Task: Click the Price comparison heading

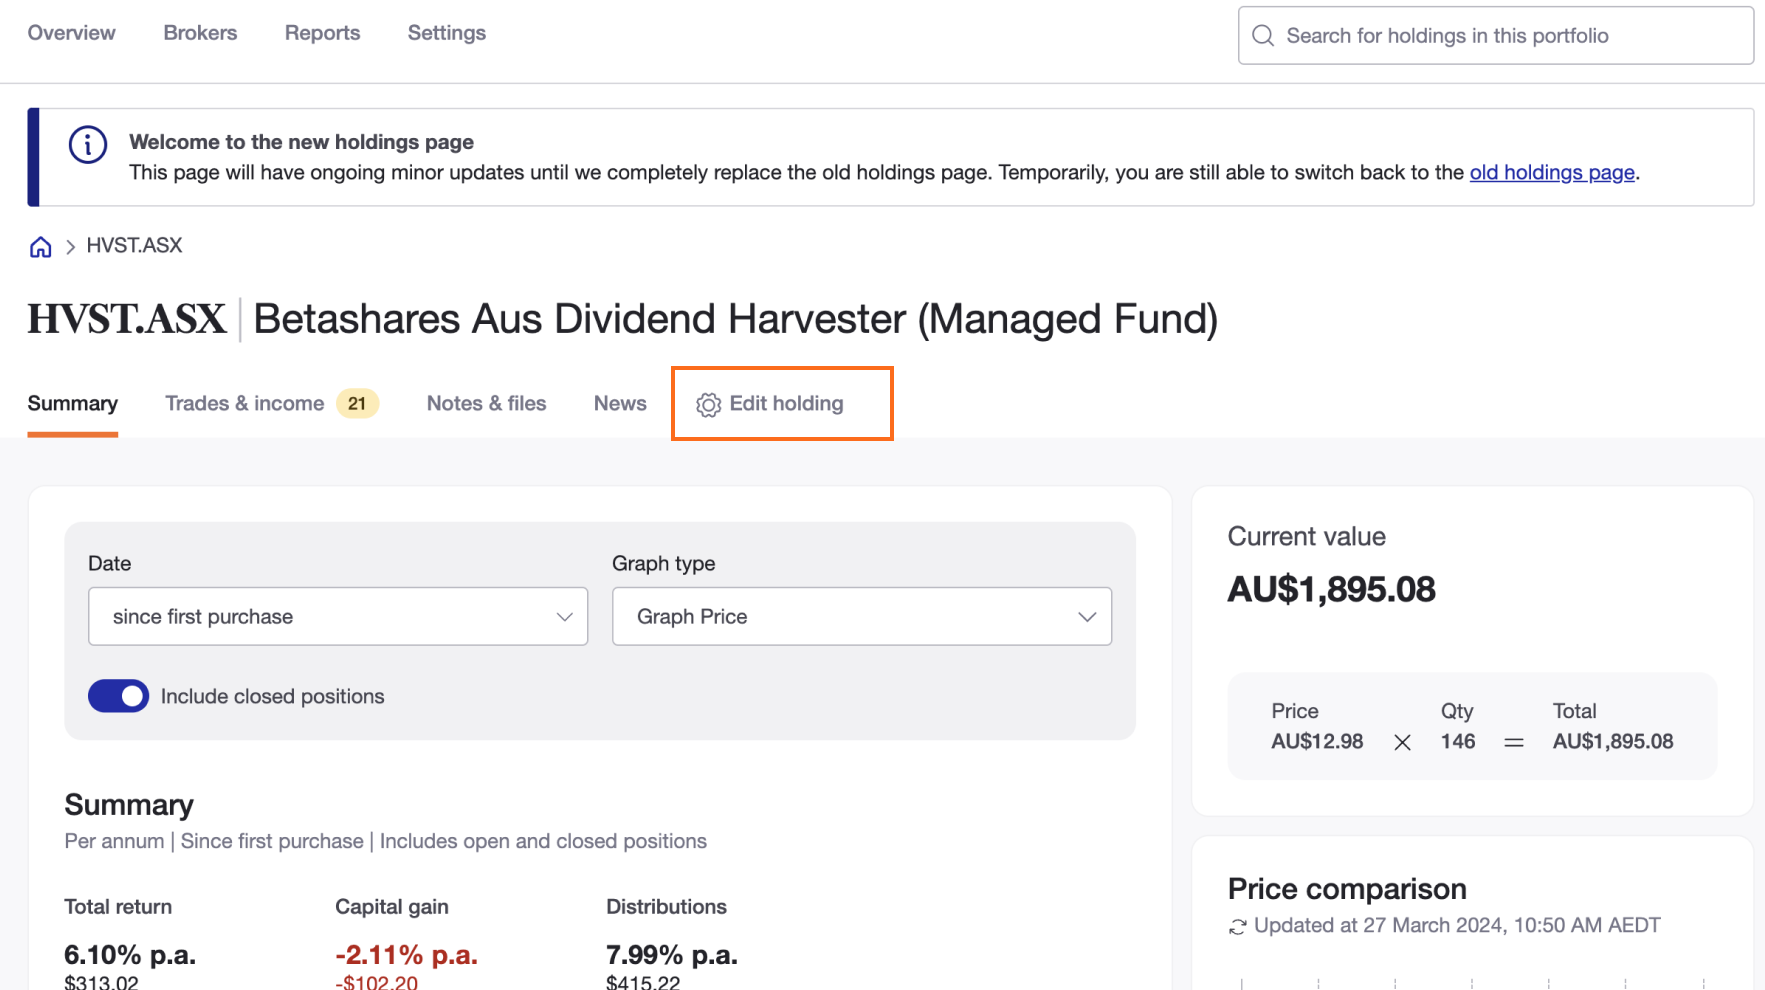Action: 1347,889
